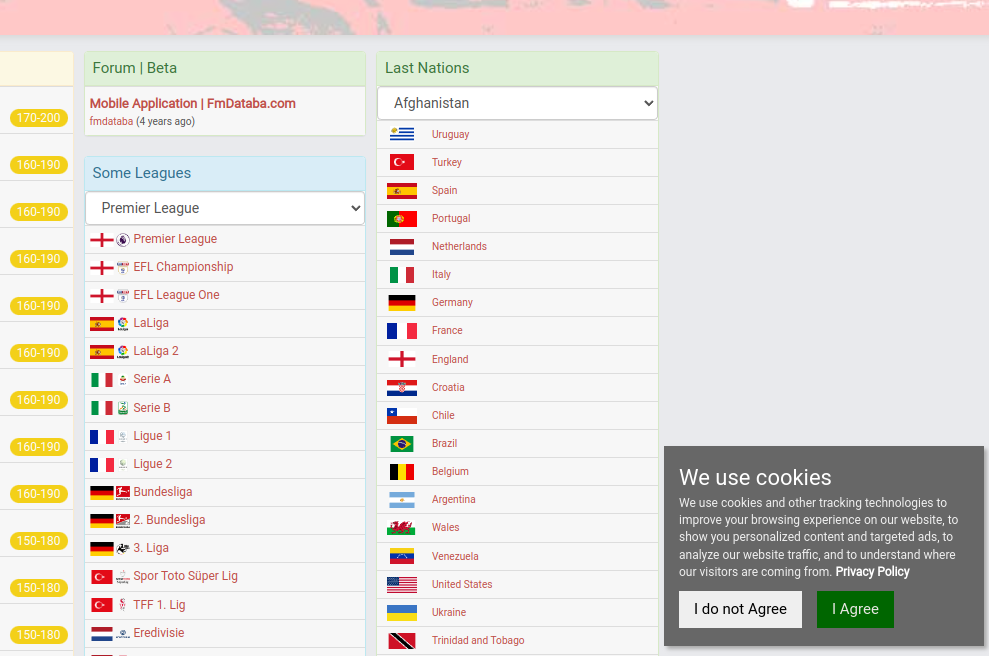Open the EFL Championship league link
989x656 pixels.
pos(183,267)
